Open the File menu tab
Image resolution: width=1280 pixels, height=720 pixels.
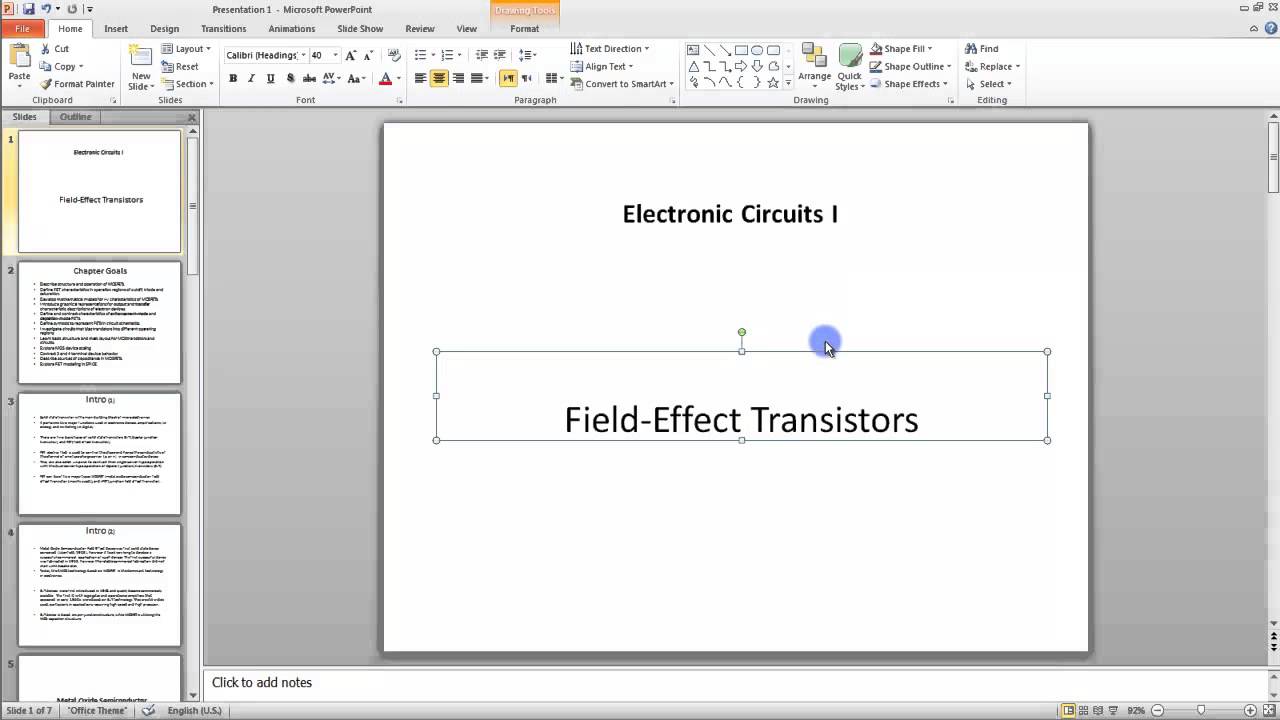22,29
